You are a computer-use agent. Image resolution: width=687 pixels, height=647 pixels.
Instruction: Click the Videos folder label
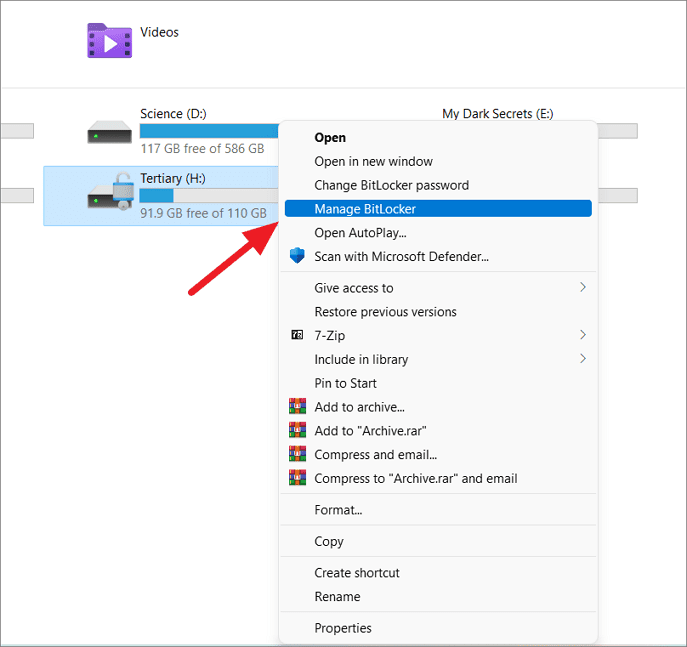159,32
